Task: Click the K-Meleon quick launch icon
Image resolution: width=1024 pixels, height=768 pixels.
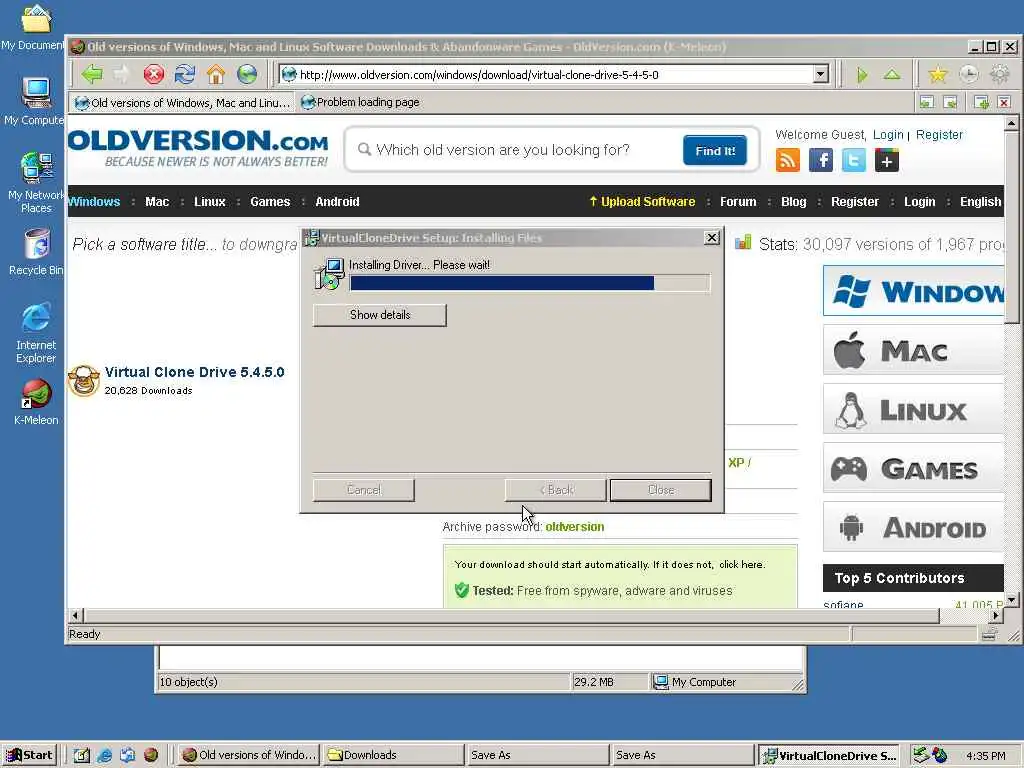Action: [151, 755]
